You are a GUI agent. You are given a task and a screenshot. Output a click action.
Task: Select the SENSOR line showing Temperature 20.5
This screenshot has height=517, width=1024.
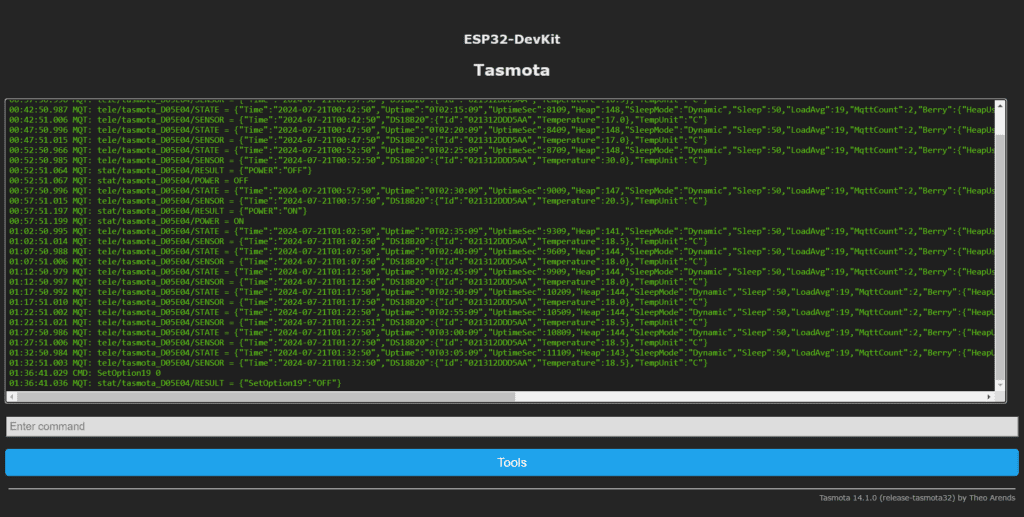click(x=358, y=200)
